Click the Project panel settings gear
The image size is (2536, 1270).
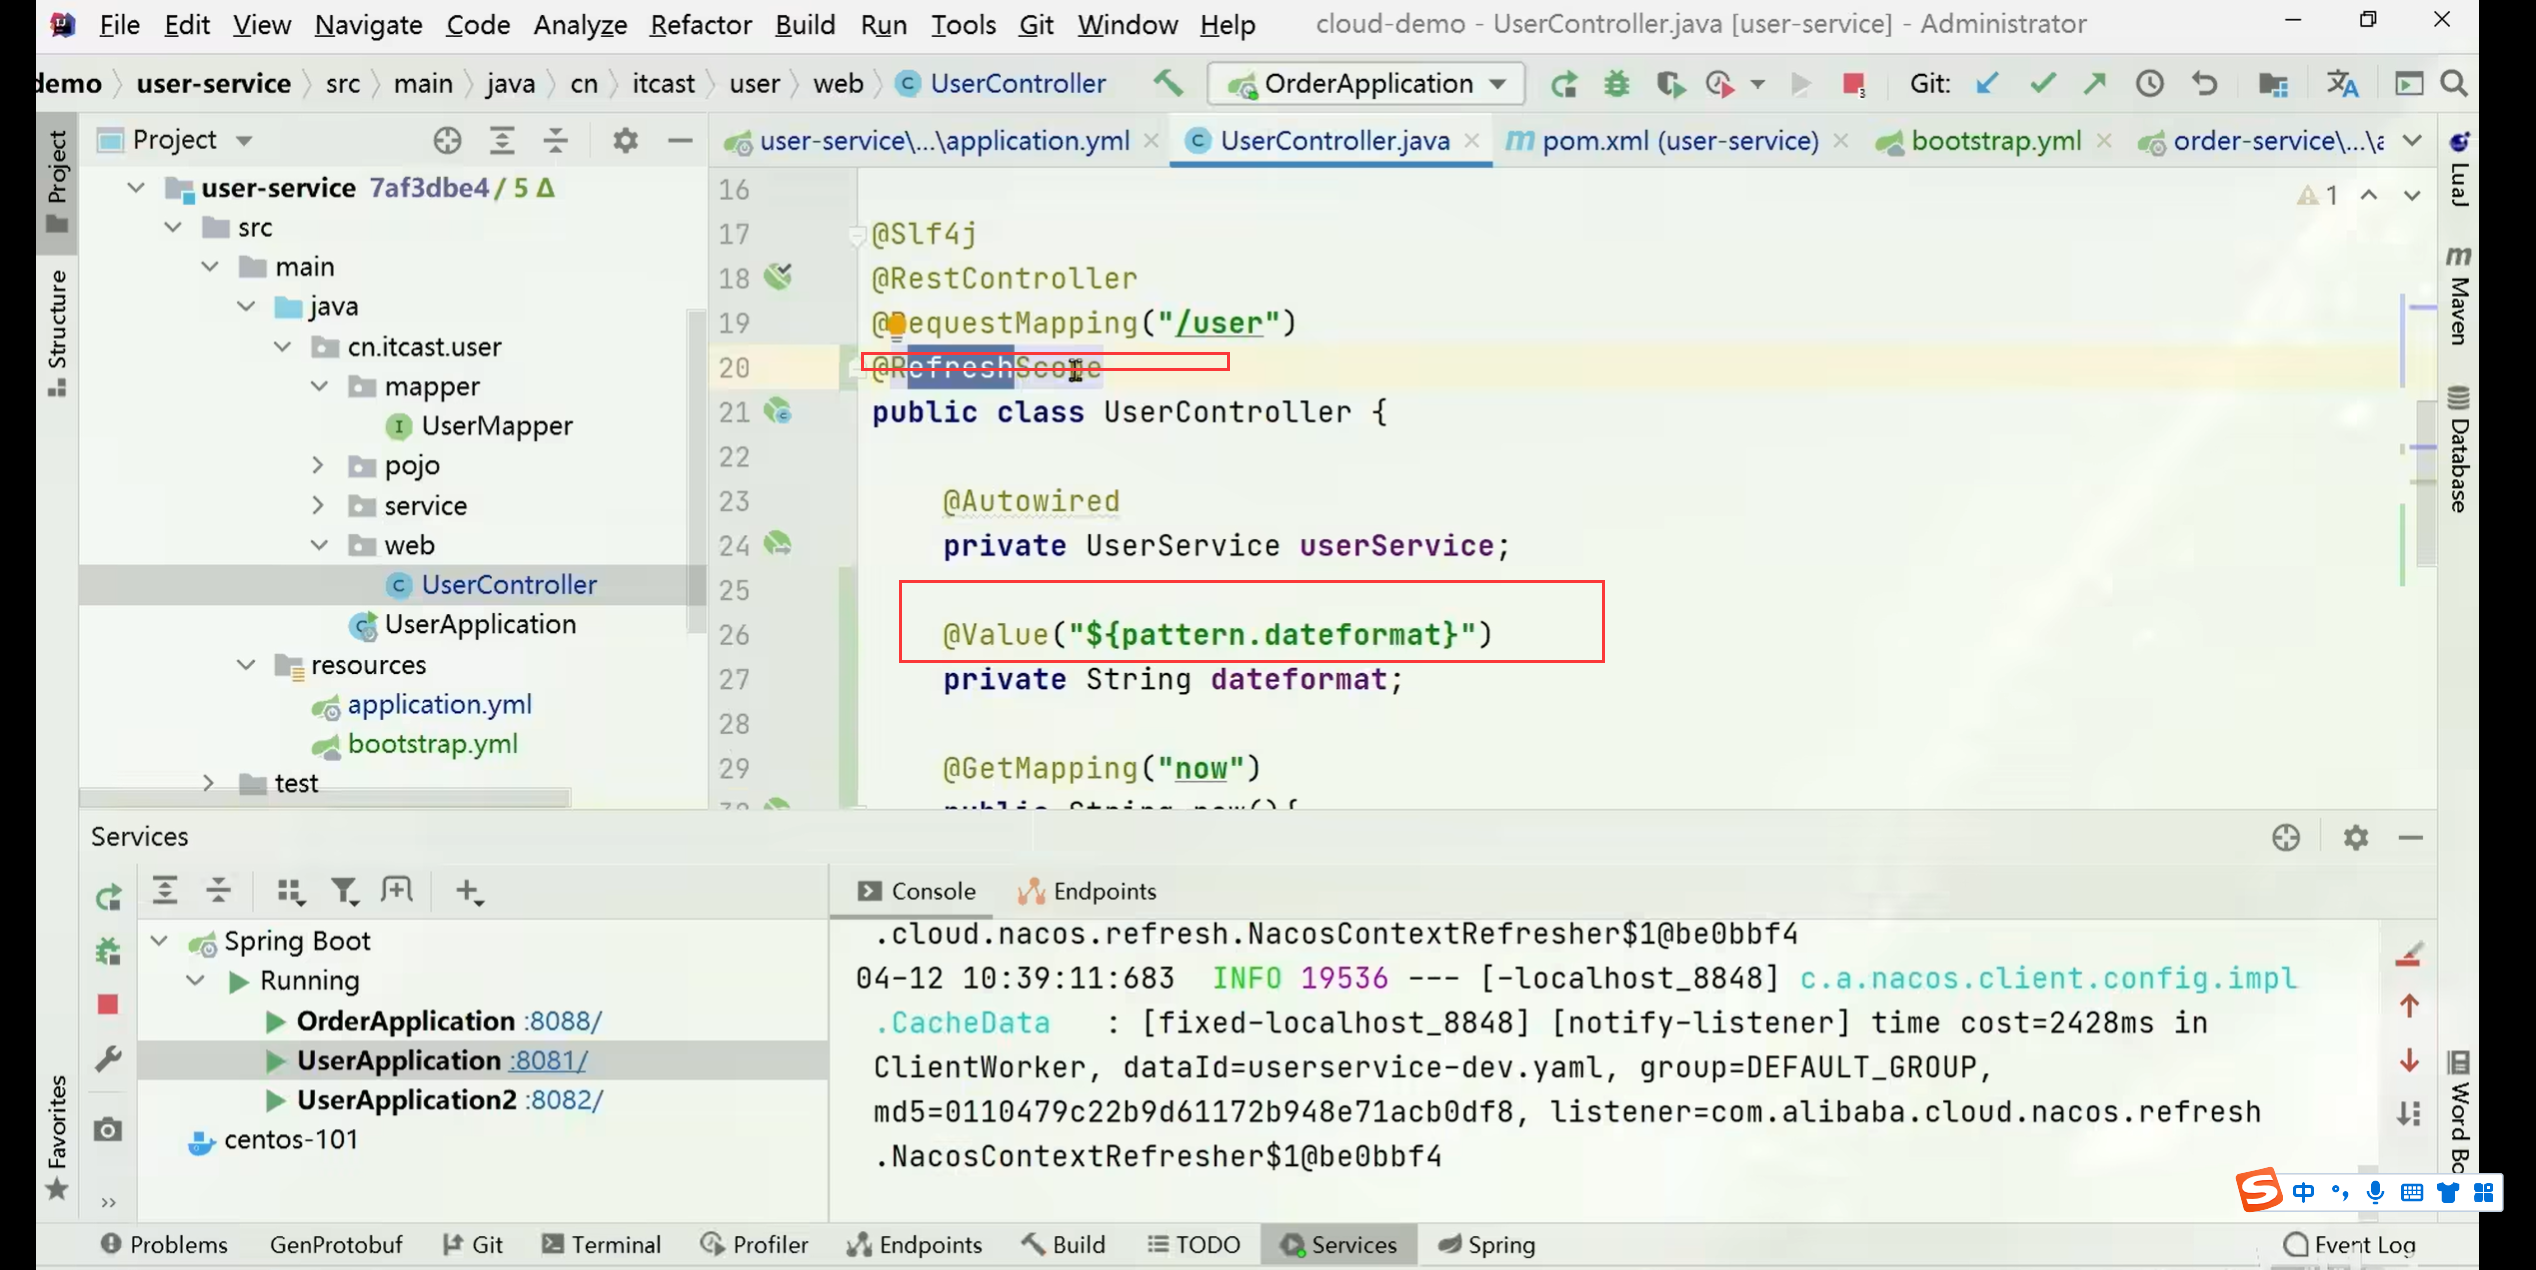tap(625, 140)
